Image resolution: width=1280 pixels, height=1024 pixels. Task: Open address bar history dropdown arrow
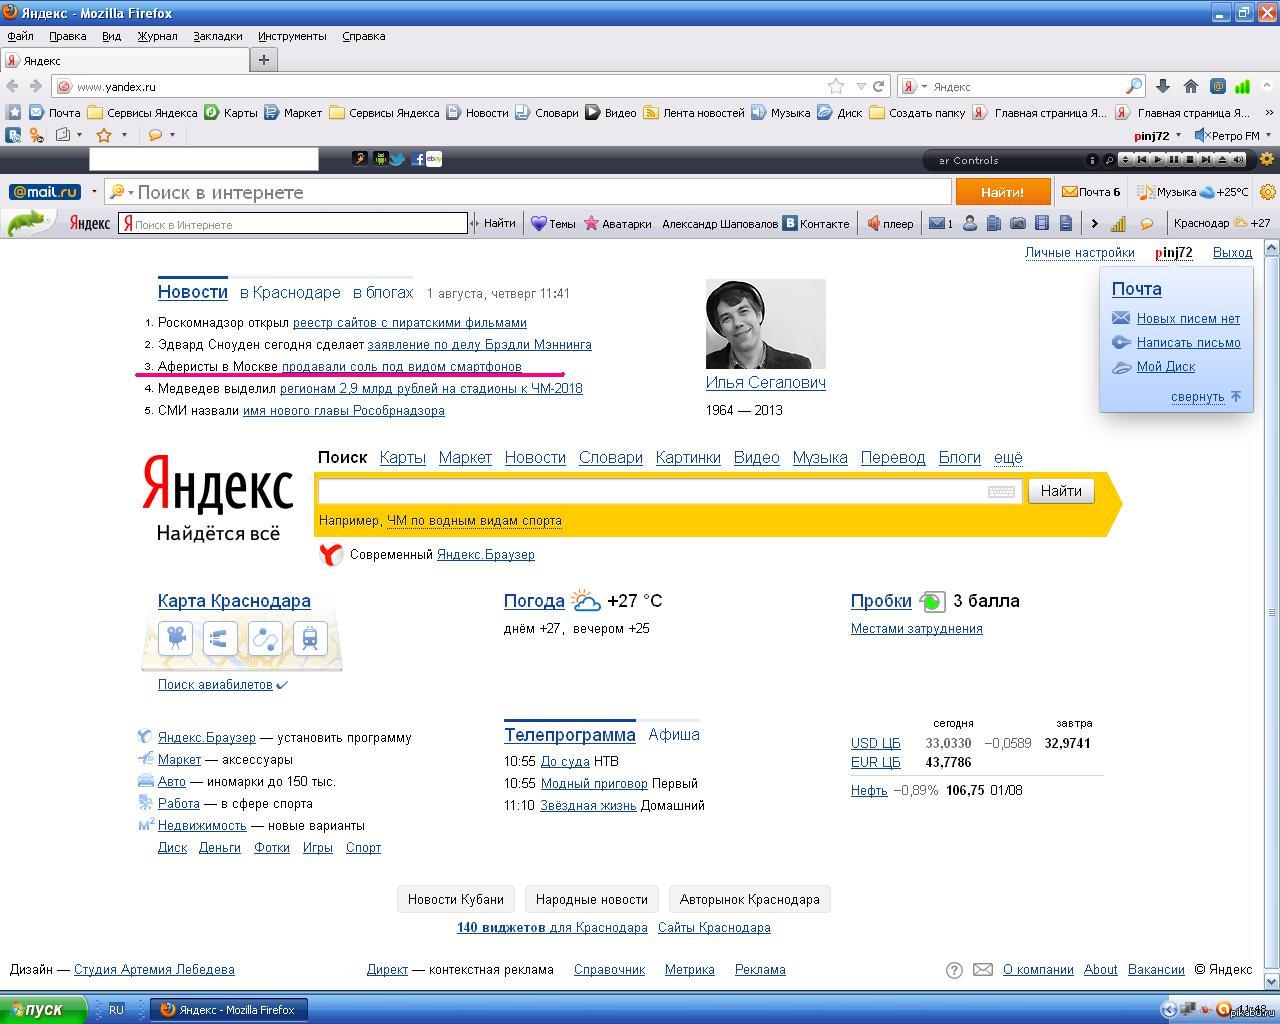(861, 87)
